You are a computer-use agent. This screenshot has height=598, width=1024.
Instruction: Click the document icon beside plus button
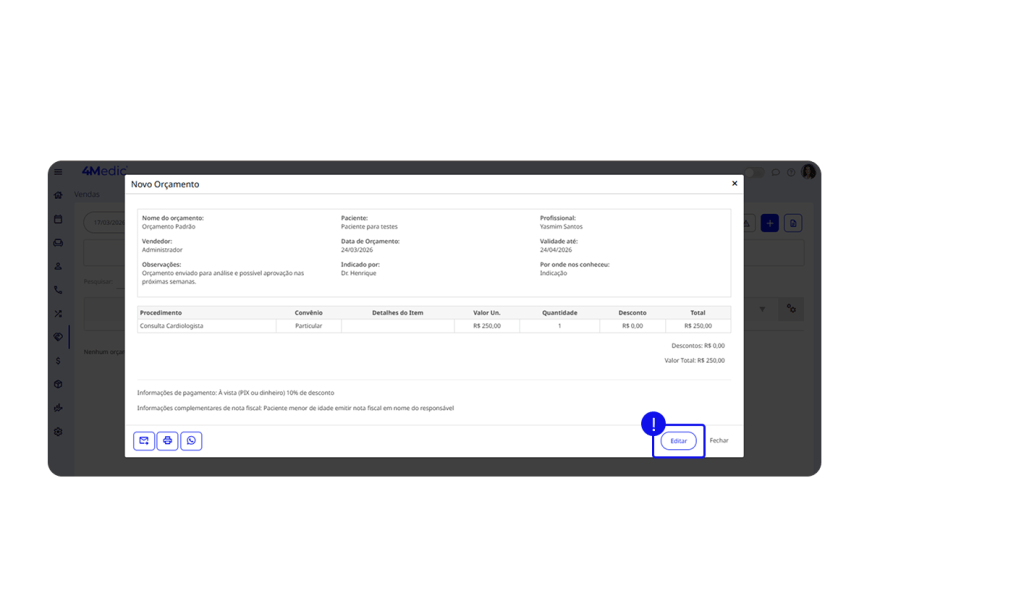click(793, 223)
